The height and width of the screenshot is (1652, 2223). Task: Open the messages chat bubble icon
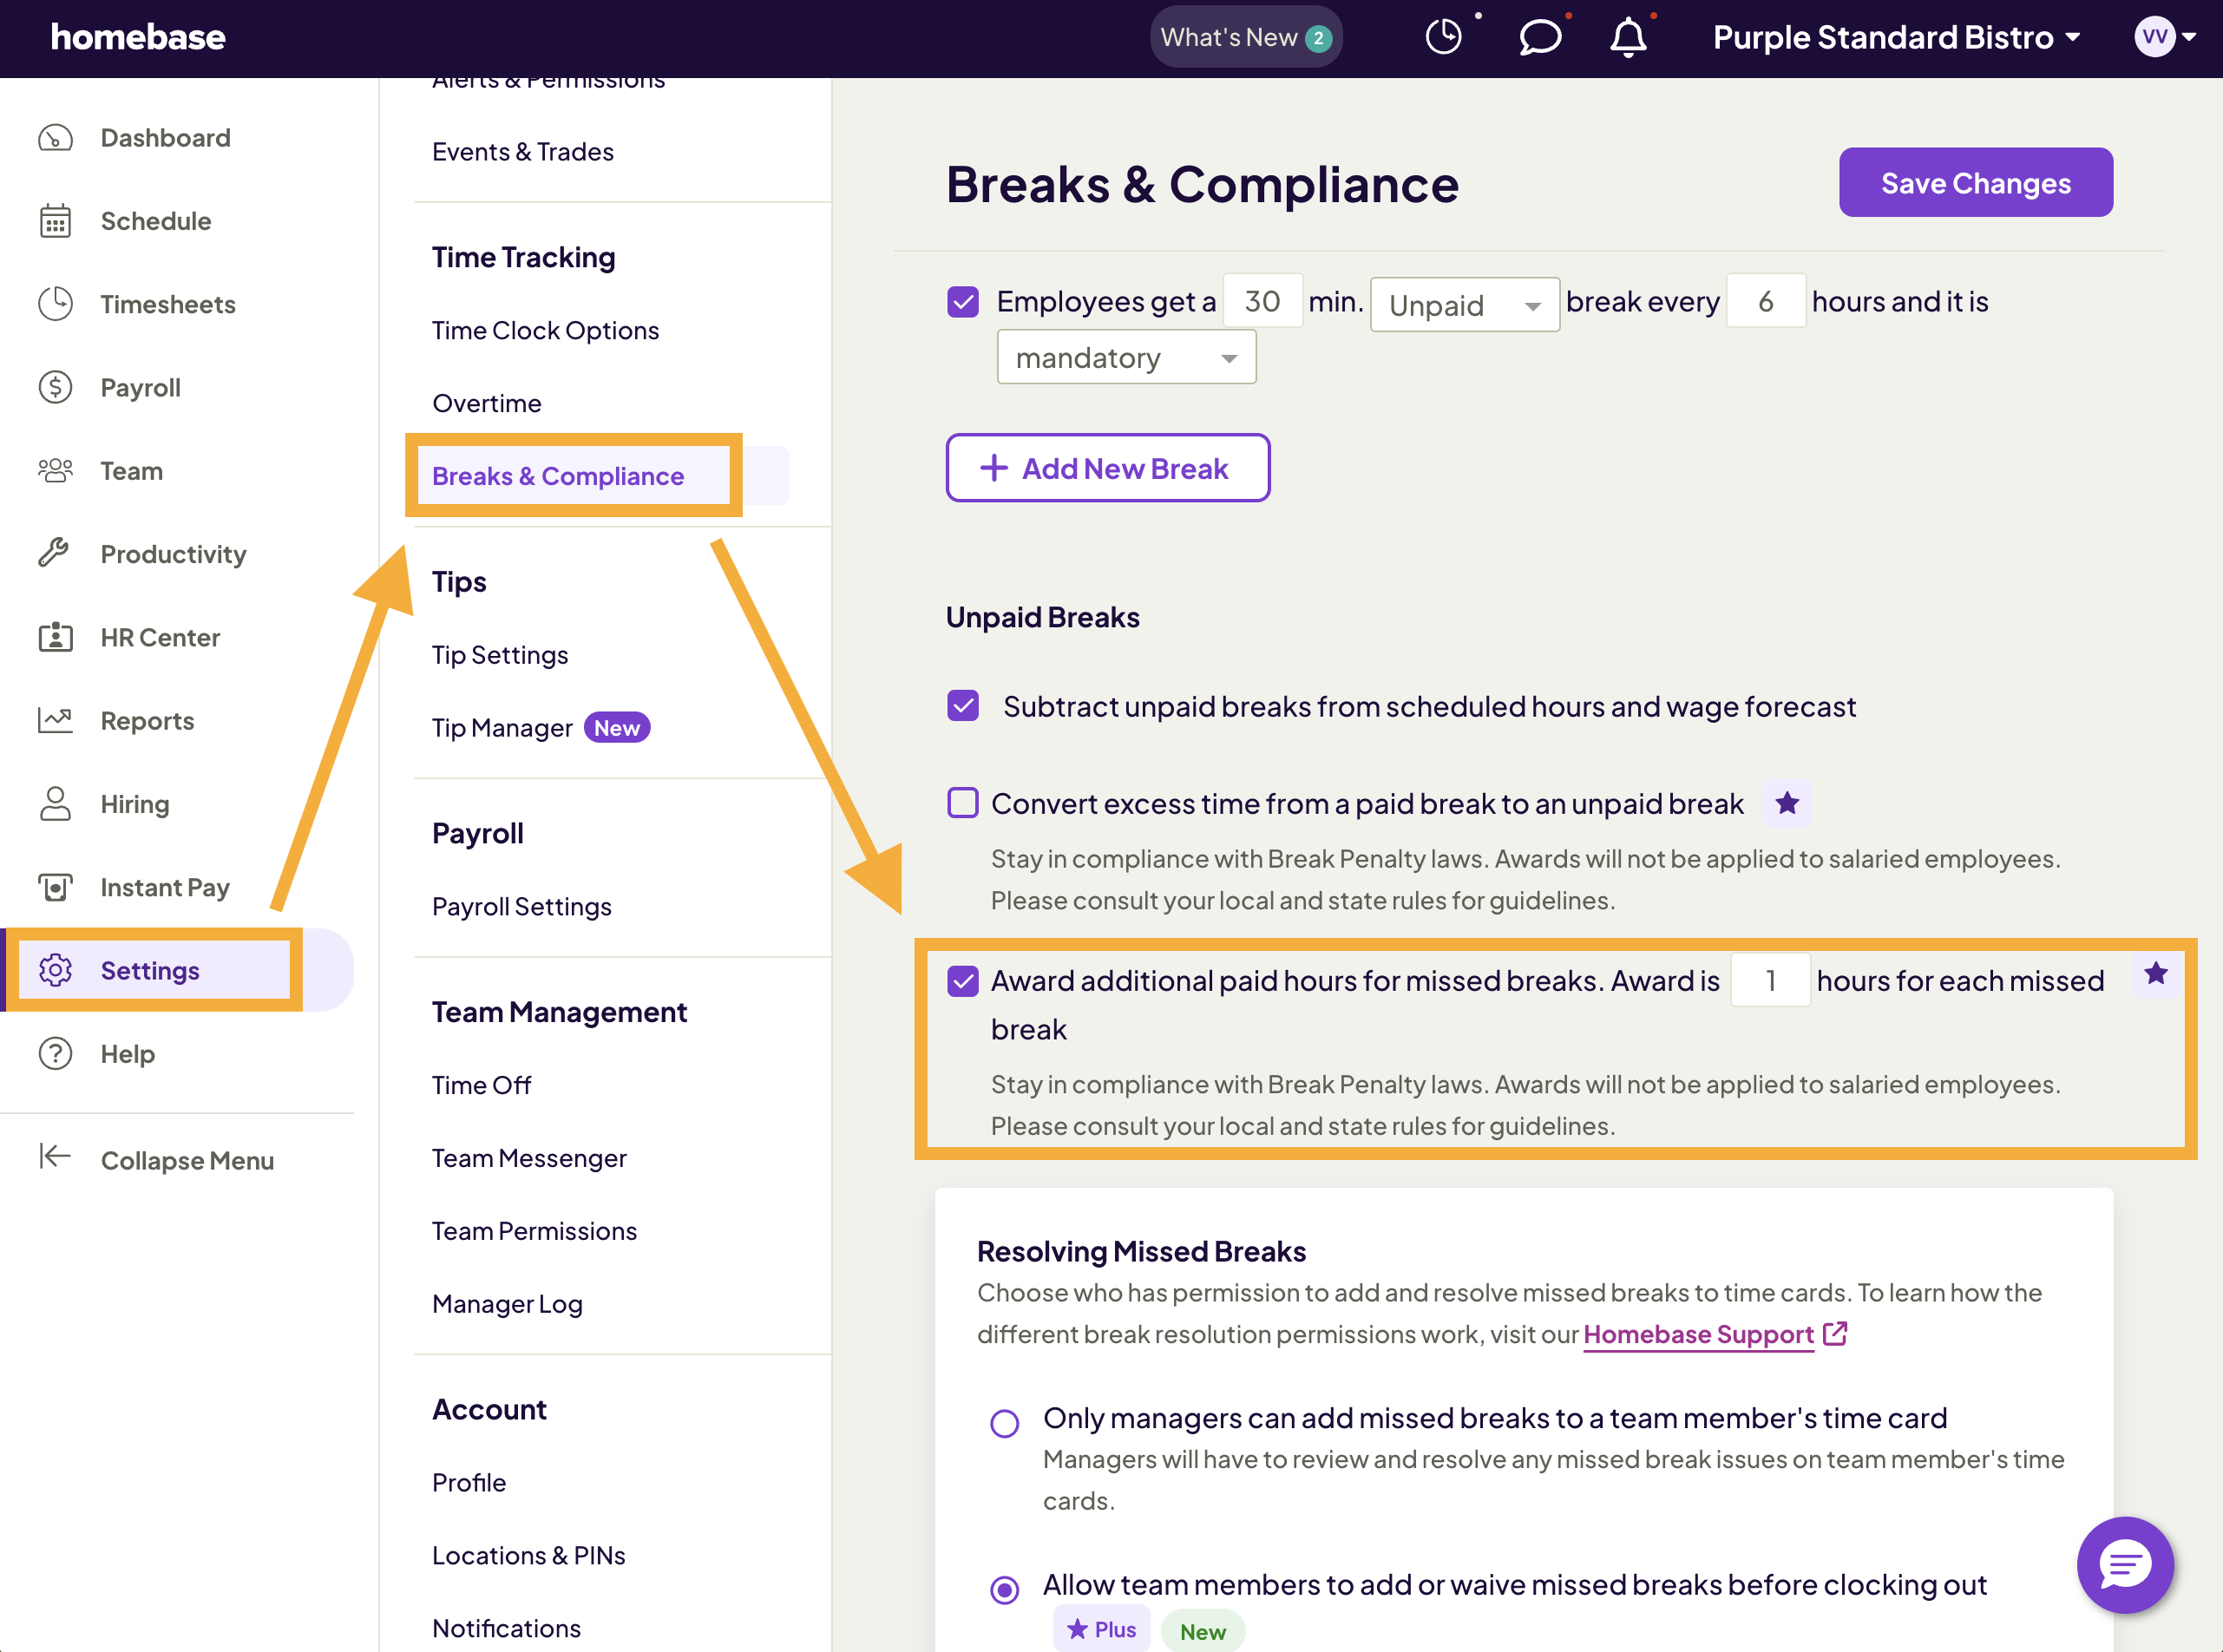point(1539,37)
